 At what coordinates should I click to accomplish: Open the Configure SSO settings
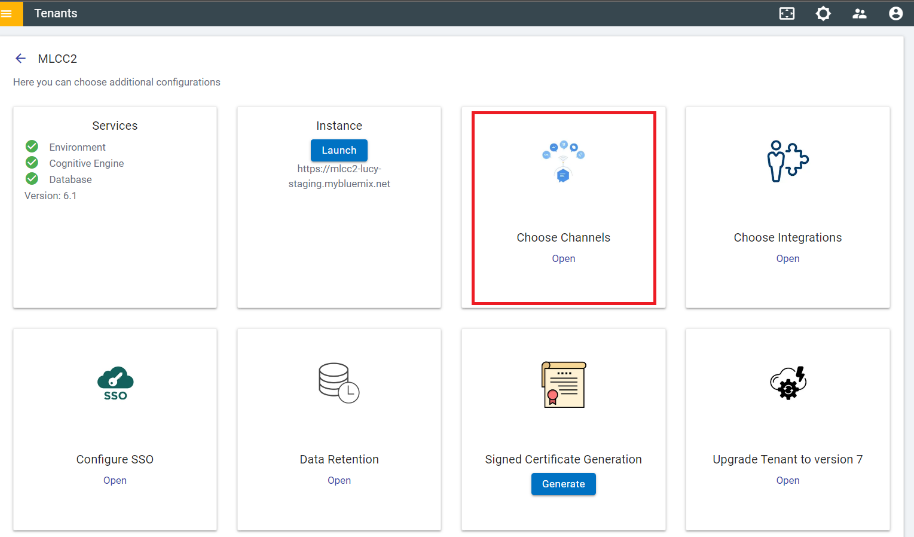pos(115,480)
